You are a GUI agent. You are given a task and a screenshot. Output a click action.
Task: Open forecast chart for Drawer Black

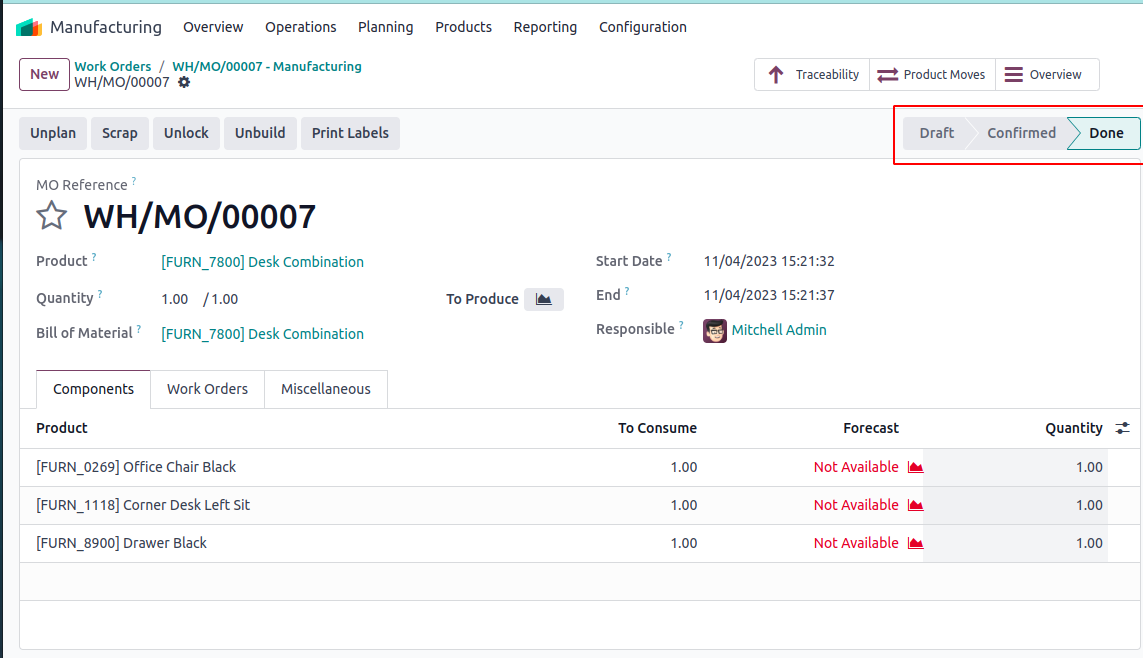click(916, 543)
